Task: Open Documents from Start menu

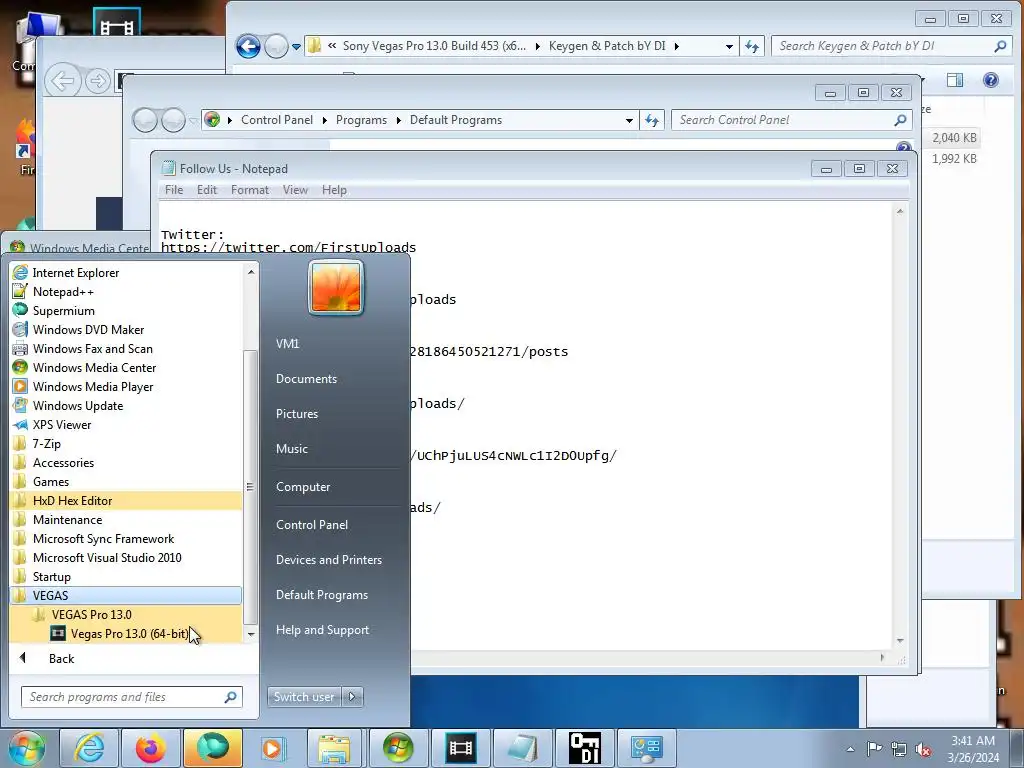Action: click(306, 379)
